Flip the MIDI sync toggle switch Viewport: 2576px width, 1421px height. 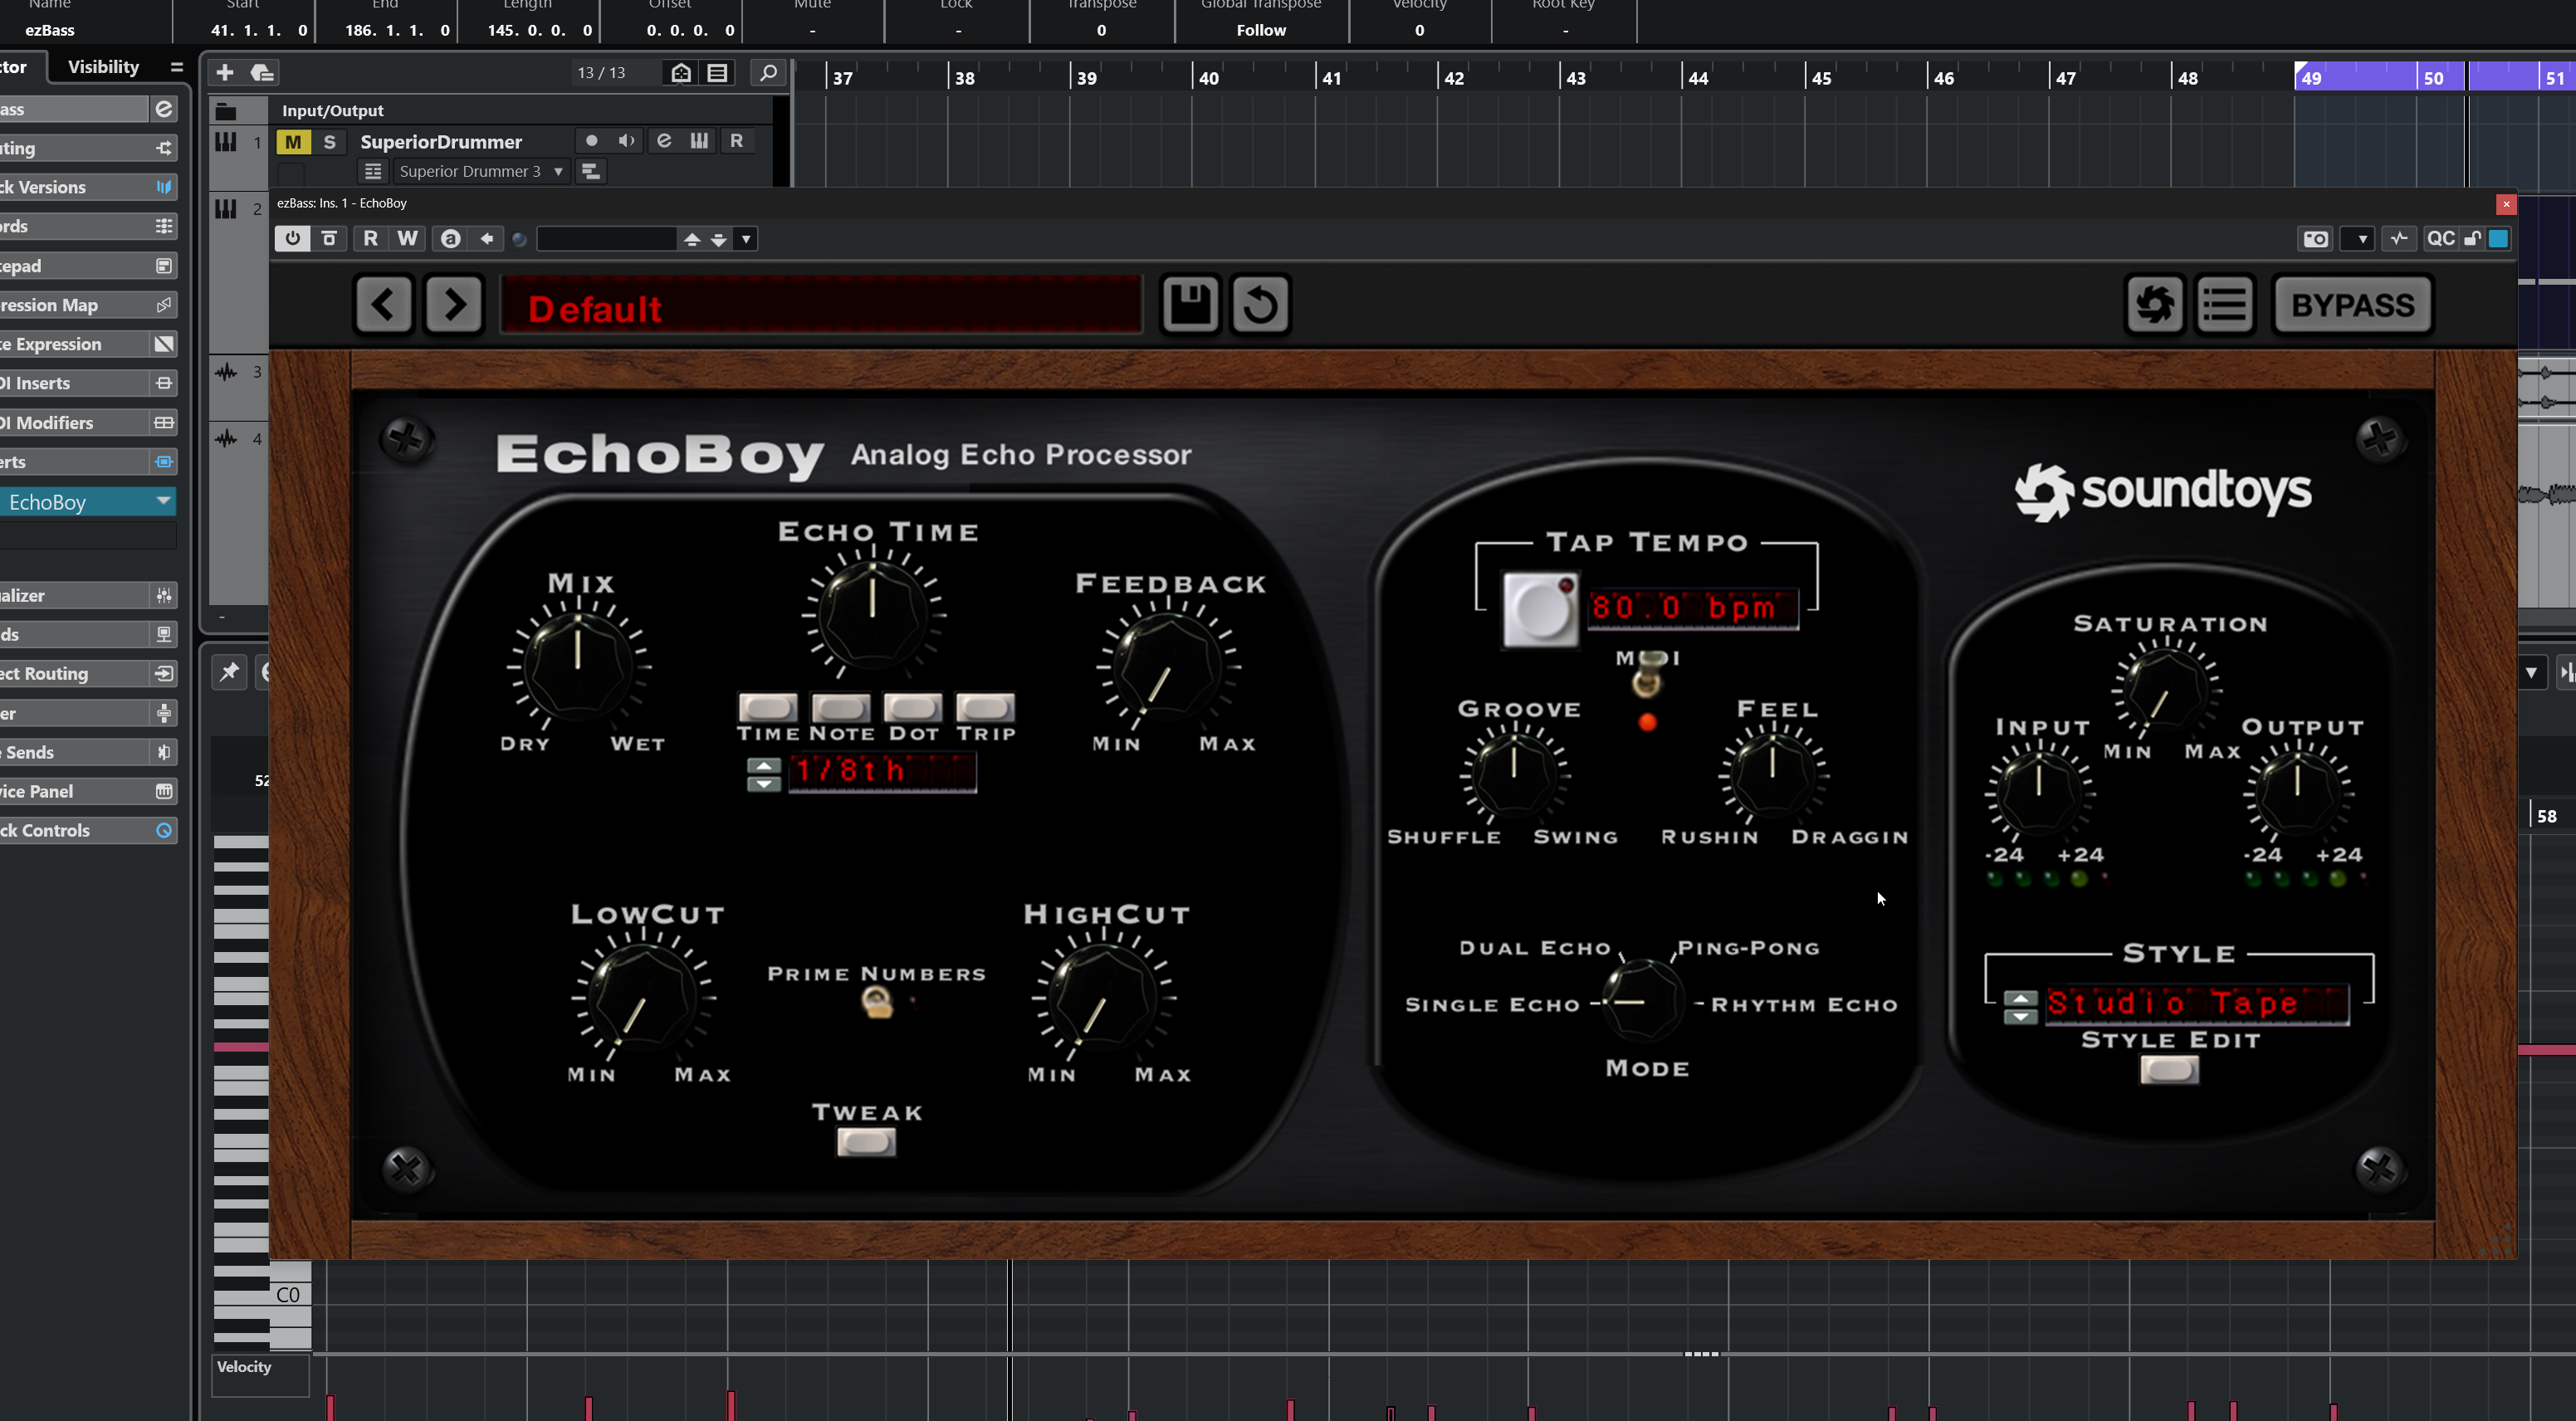[1647, 675]
